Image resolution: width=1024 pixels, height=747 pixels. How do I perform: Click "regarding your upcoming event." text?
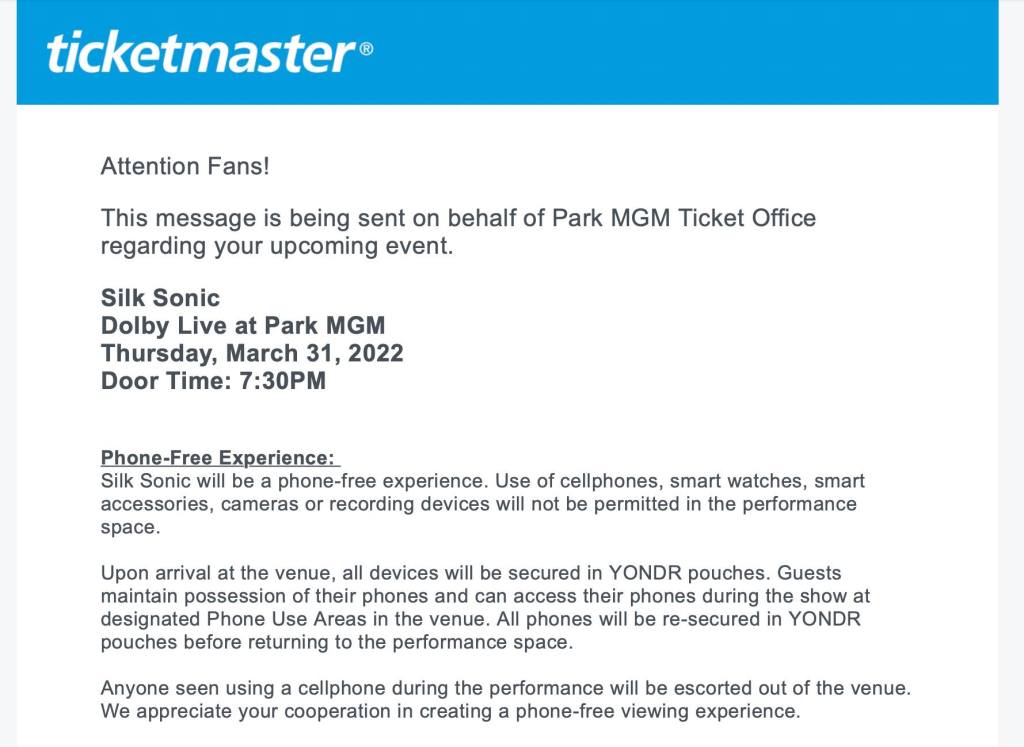click(277, 246)
